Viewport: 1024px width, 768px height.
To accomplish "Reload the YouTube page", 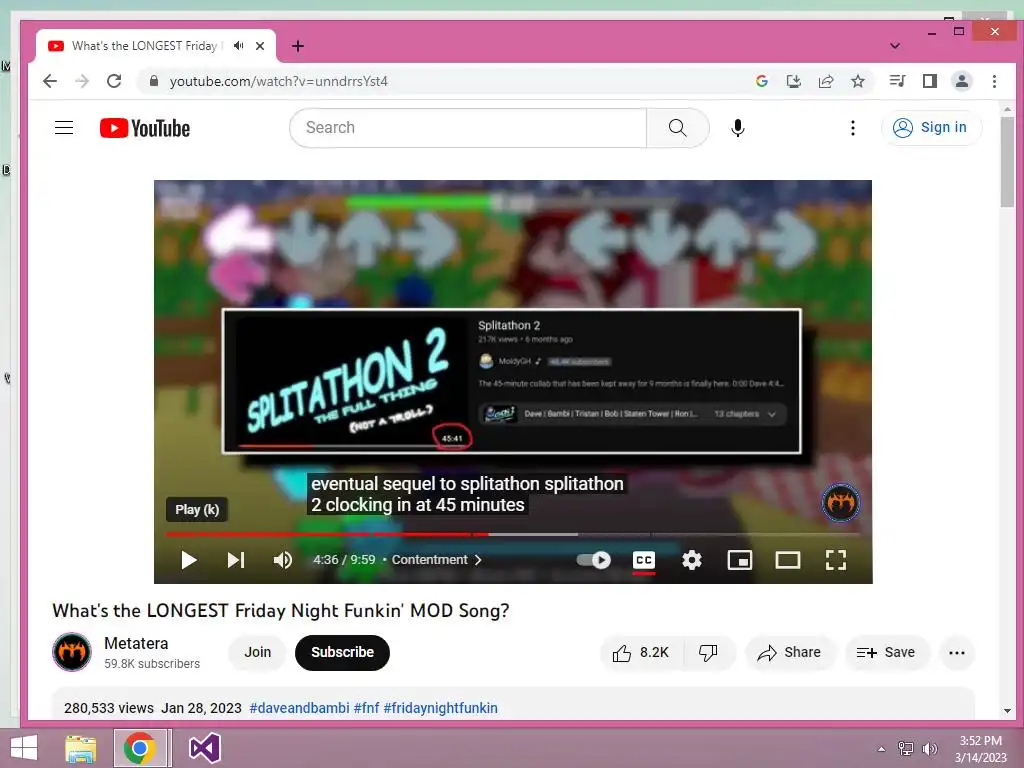I will [114, 81].
